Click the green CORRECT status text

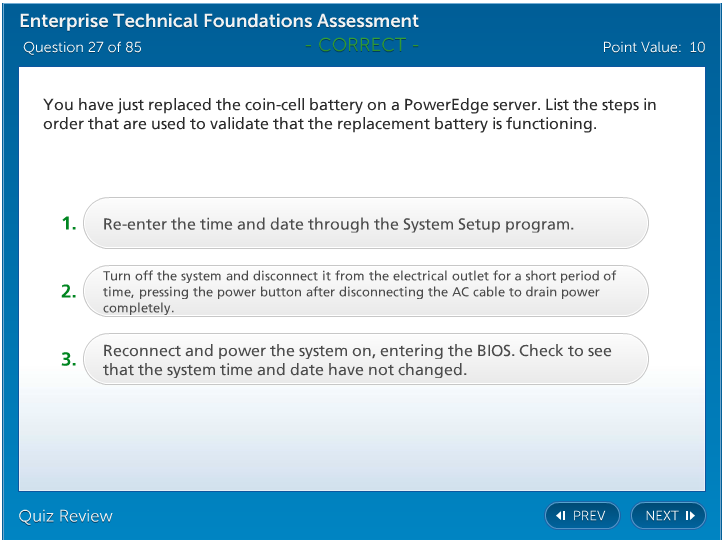click(x=362, y=45)
